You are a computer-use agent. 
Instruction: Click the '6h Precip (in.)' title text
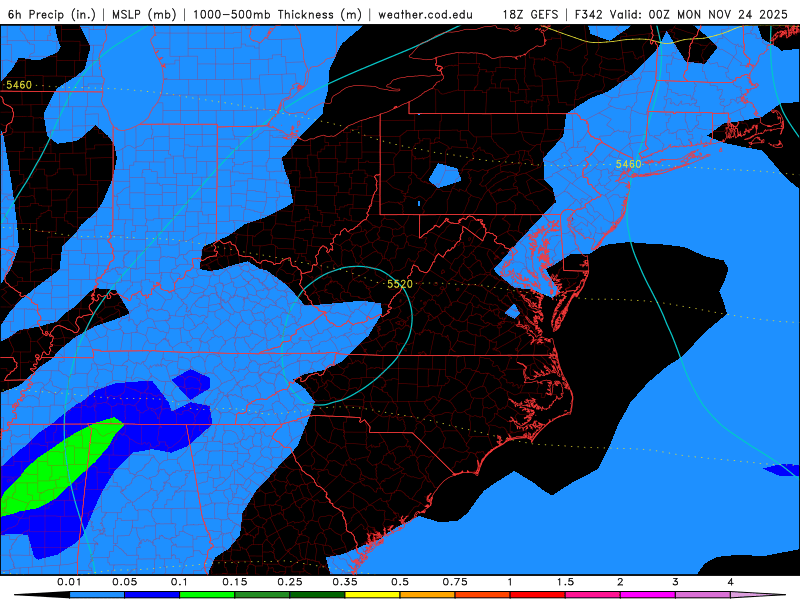52,14
